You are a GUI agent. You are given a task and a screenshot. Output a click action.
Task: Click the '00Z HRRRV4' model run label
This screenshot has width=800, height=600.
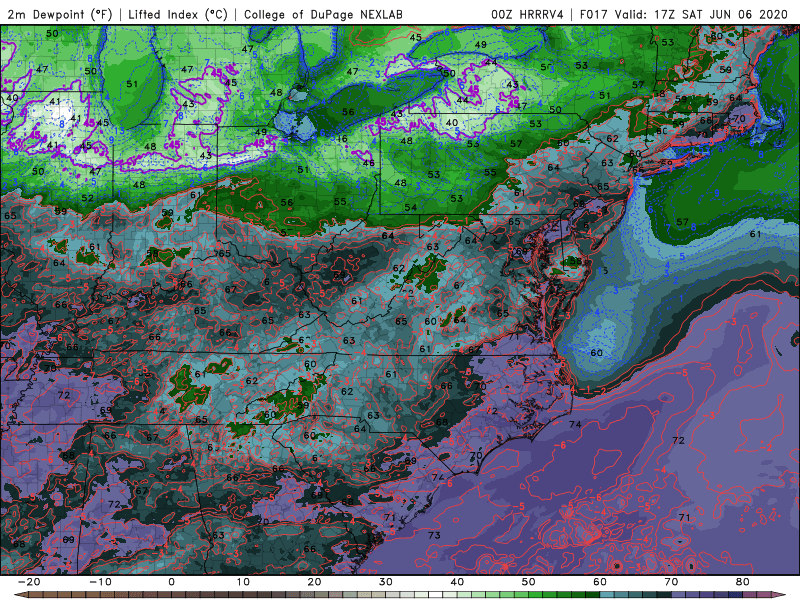[527, 14]
